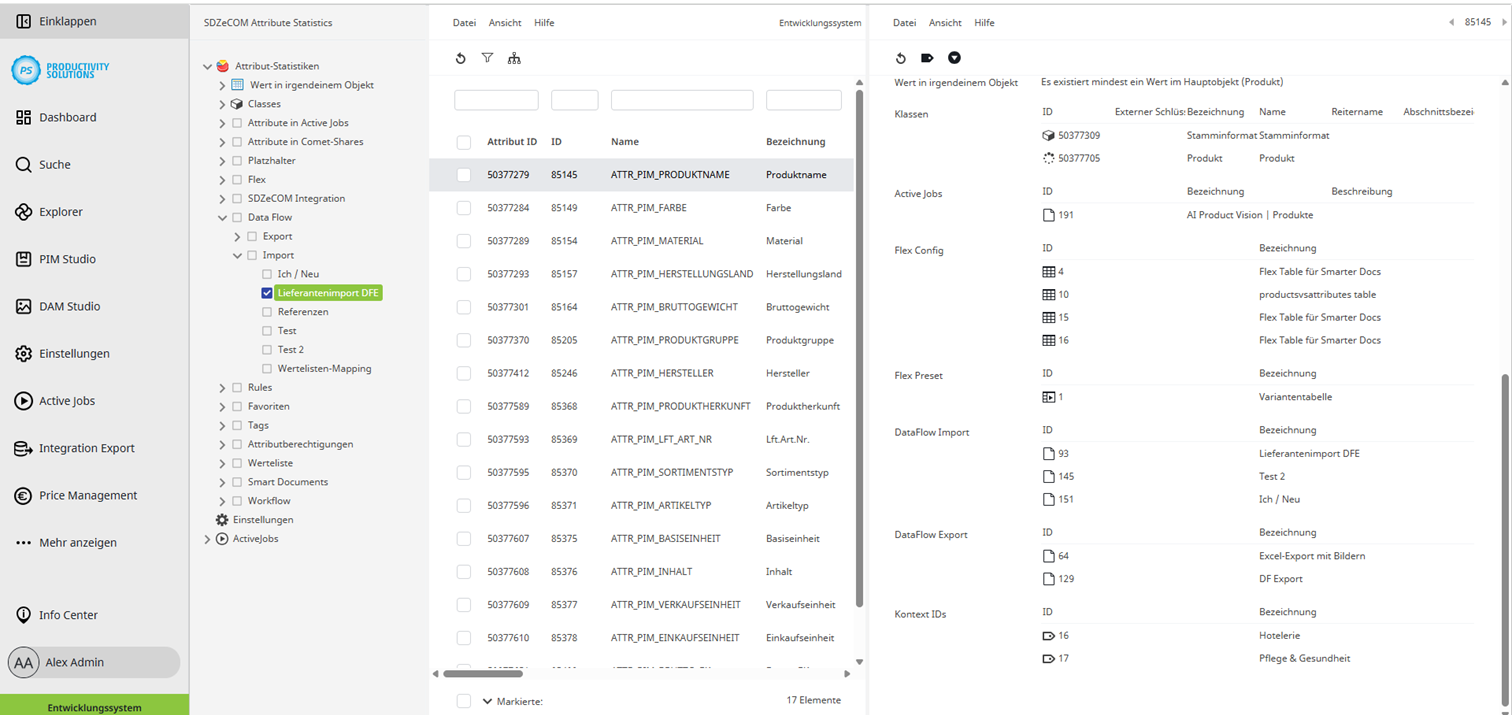This screenshot has height=715, width=1512.
Task: Select the checkbox for ATTR_PIM_FARBE
Action: click(464, 207)
